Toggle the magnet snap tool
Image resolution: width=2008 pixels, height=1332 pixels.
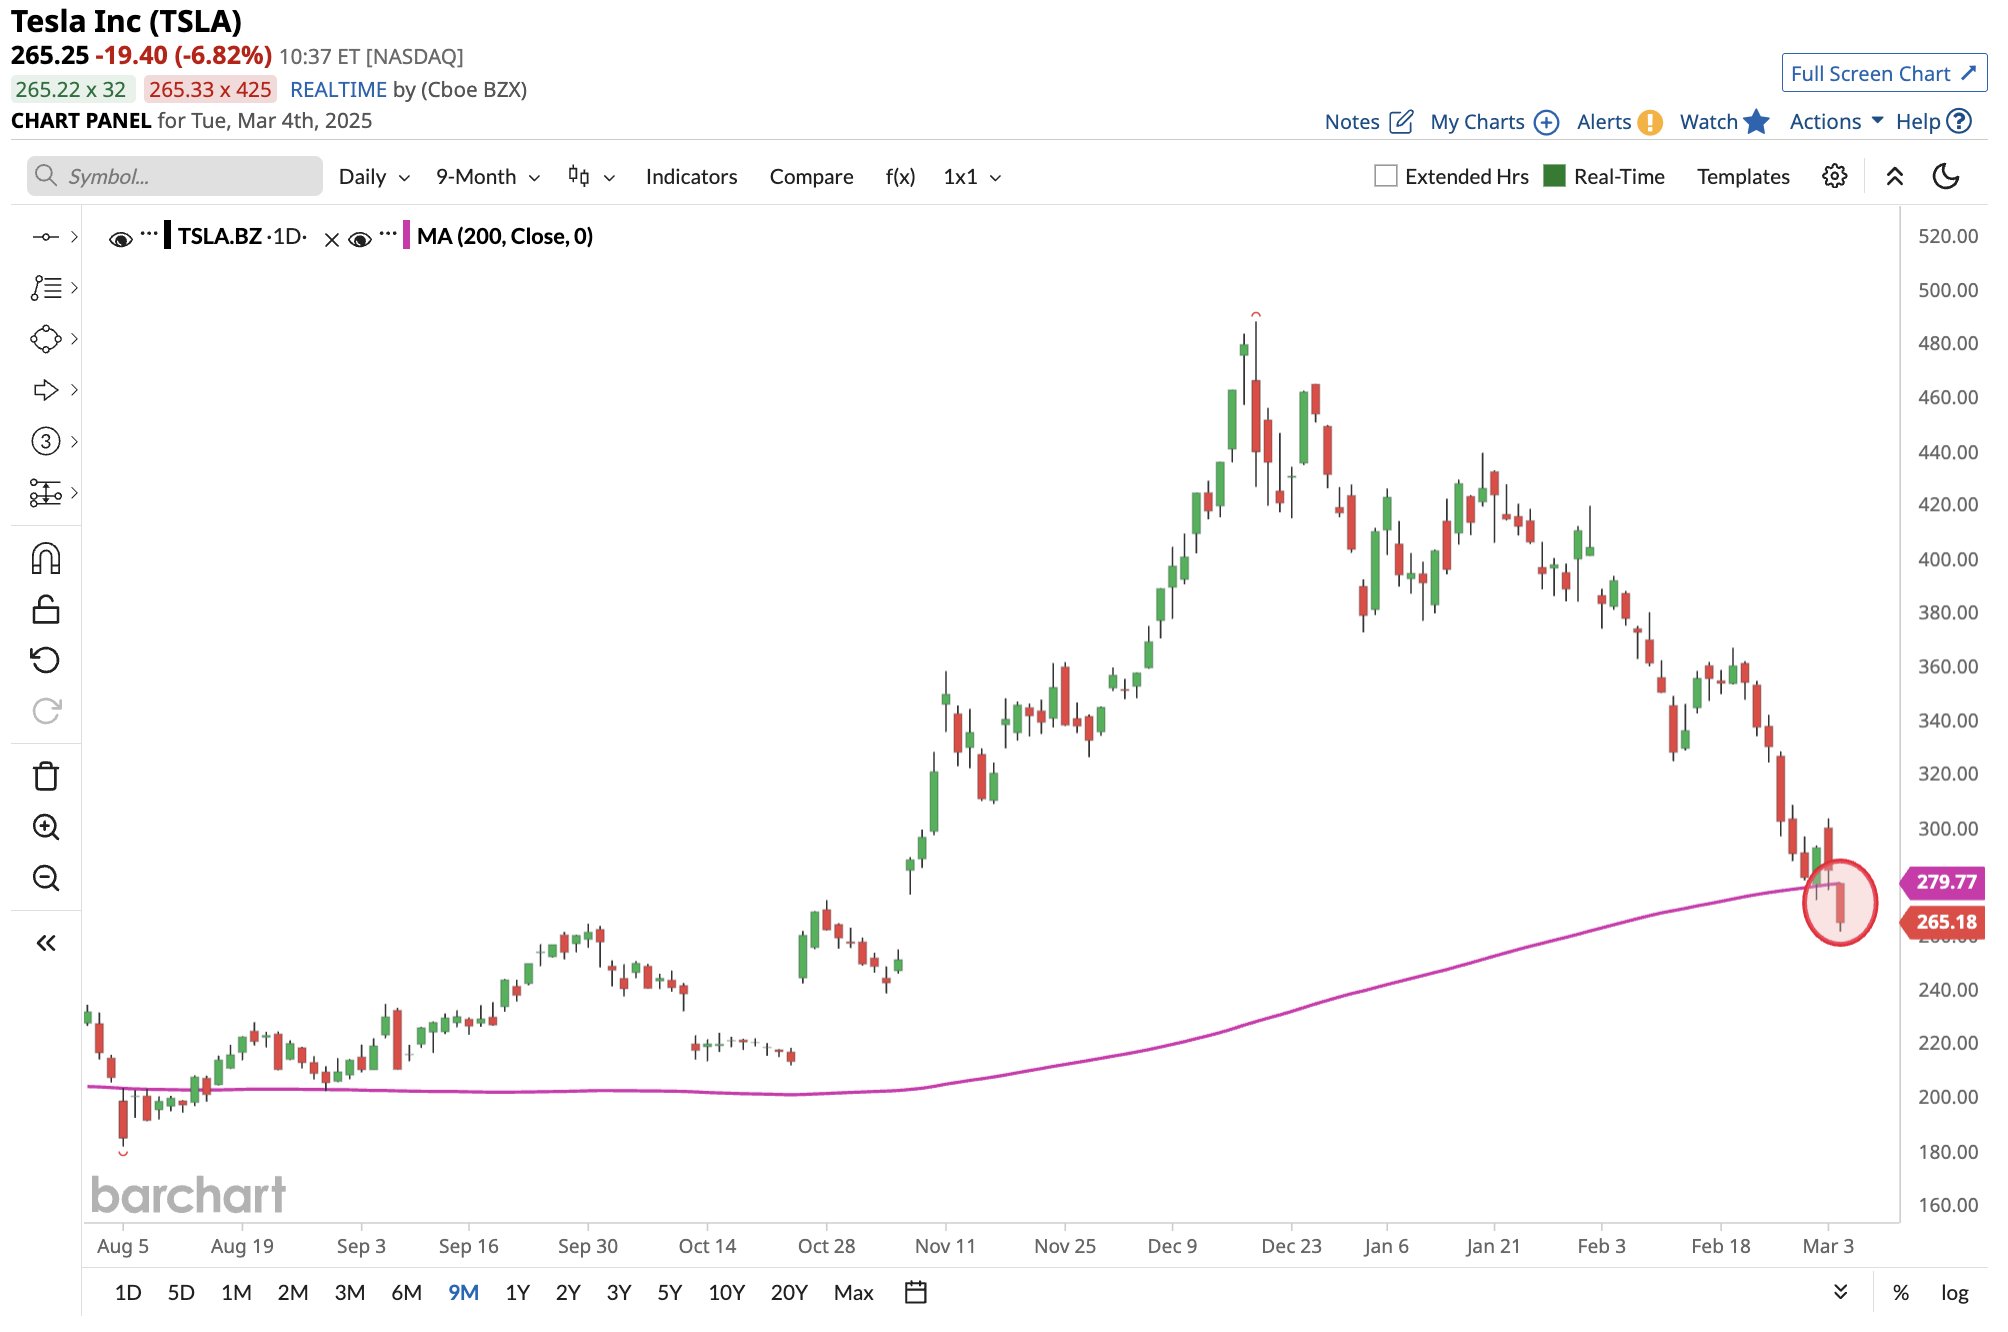coord(46,558)
